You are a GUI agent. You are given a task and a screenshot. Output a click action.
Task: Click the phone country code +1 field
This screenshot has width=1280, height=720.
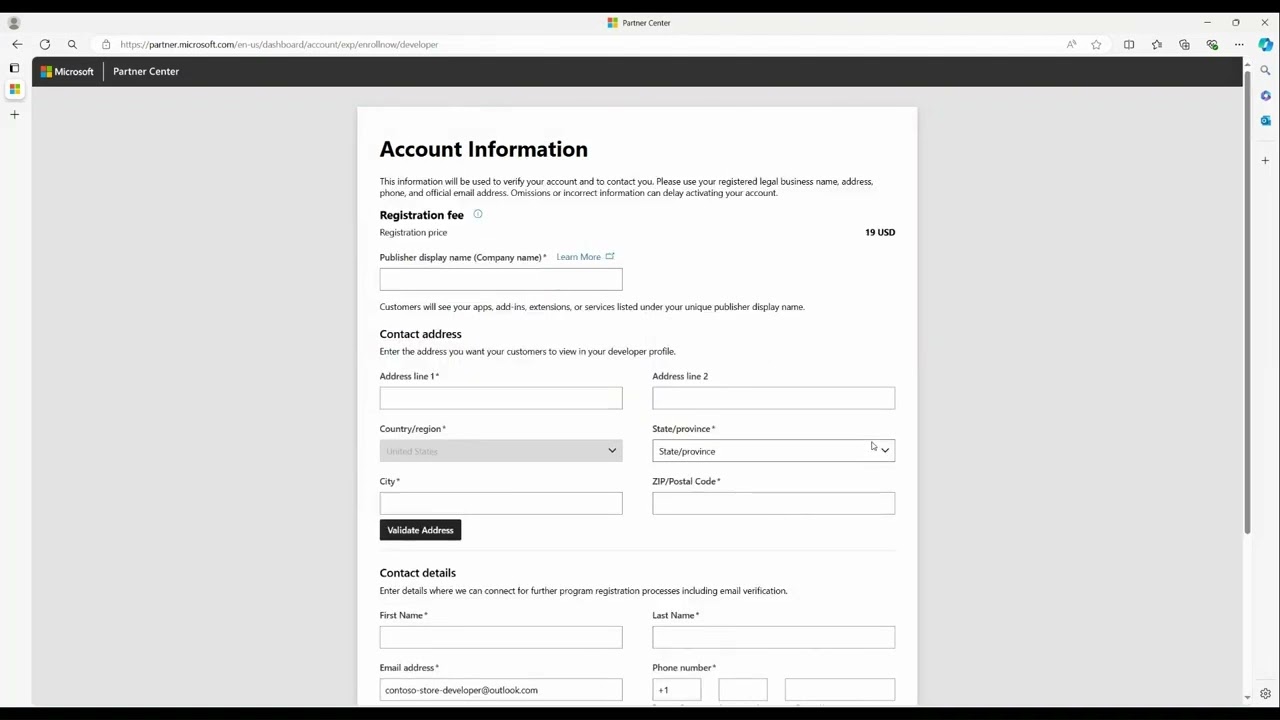(x=676, y=690)
